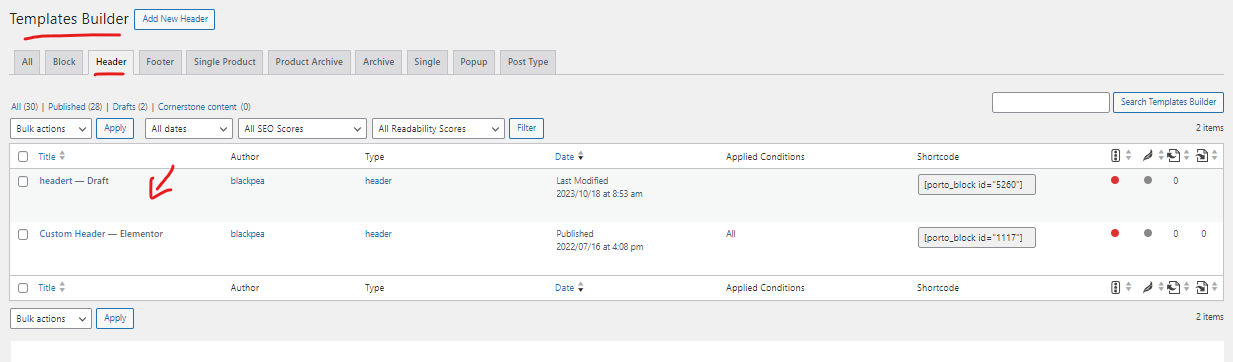Switch to the Archive tab
1233x362 pixels.
coord(378,62)
